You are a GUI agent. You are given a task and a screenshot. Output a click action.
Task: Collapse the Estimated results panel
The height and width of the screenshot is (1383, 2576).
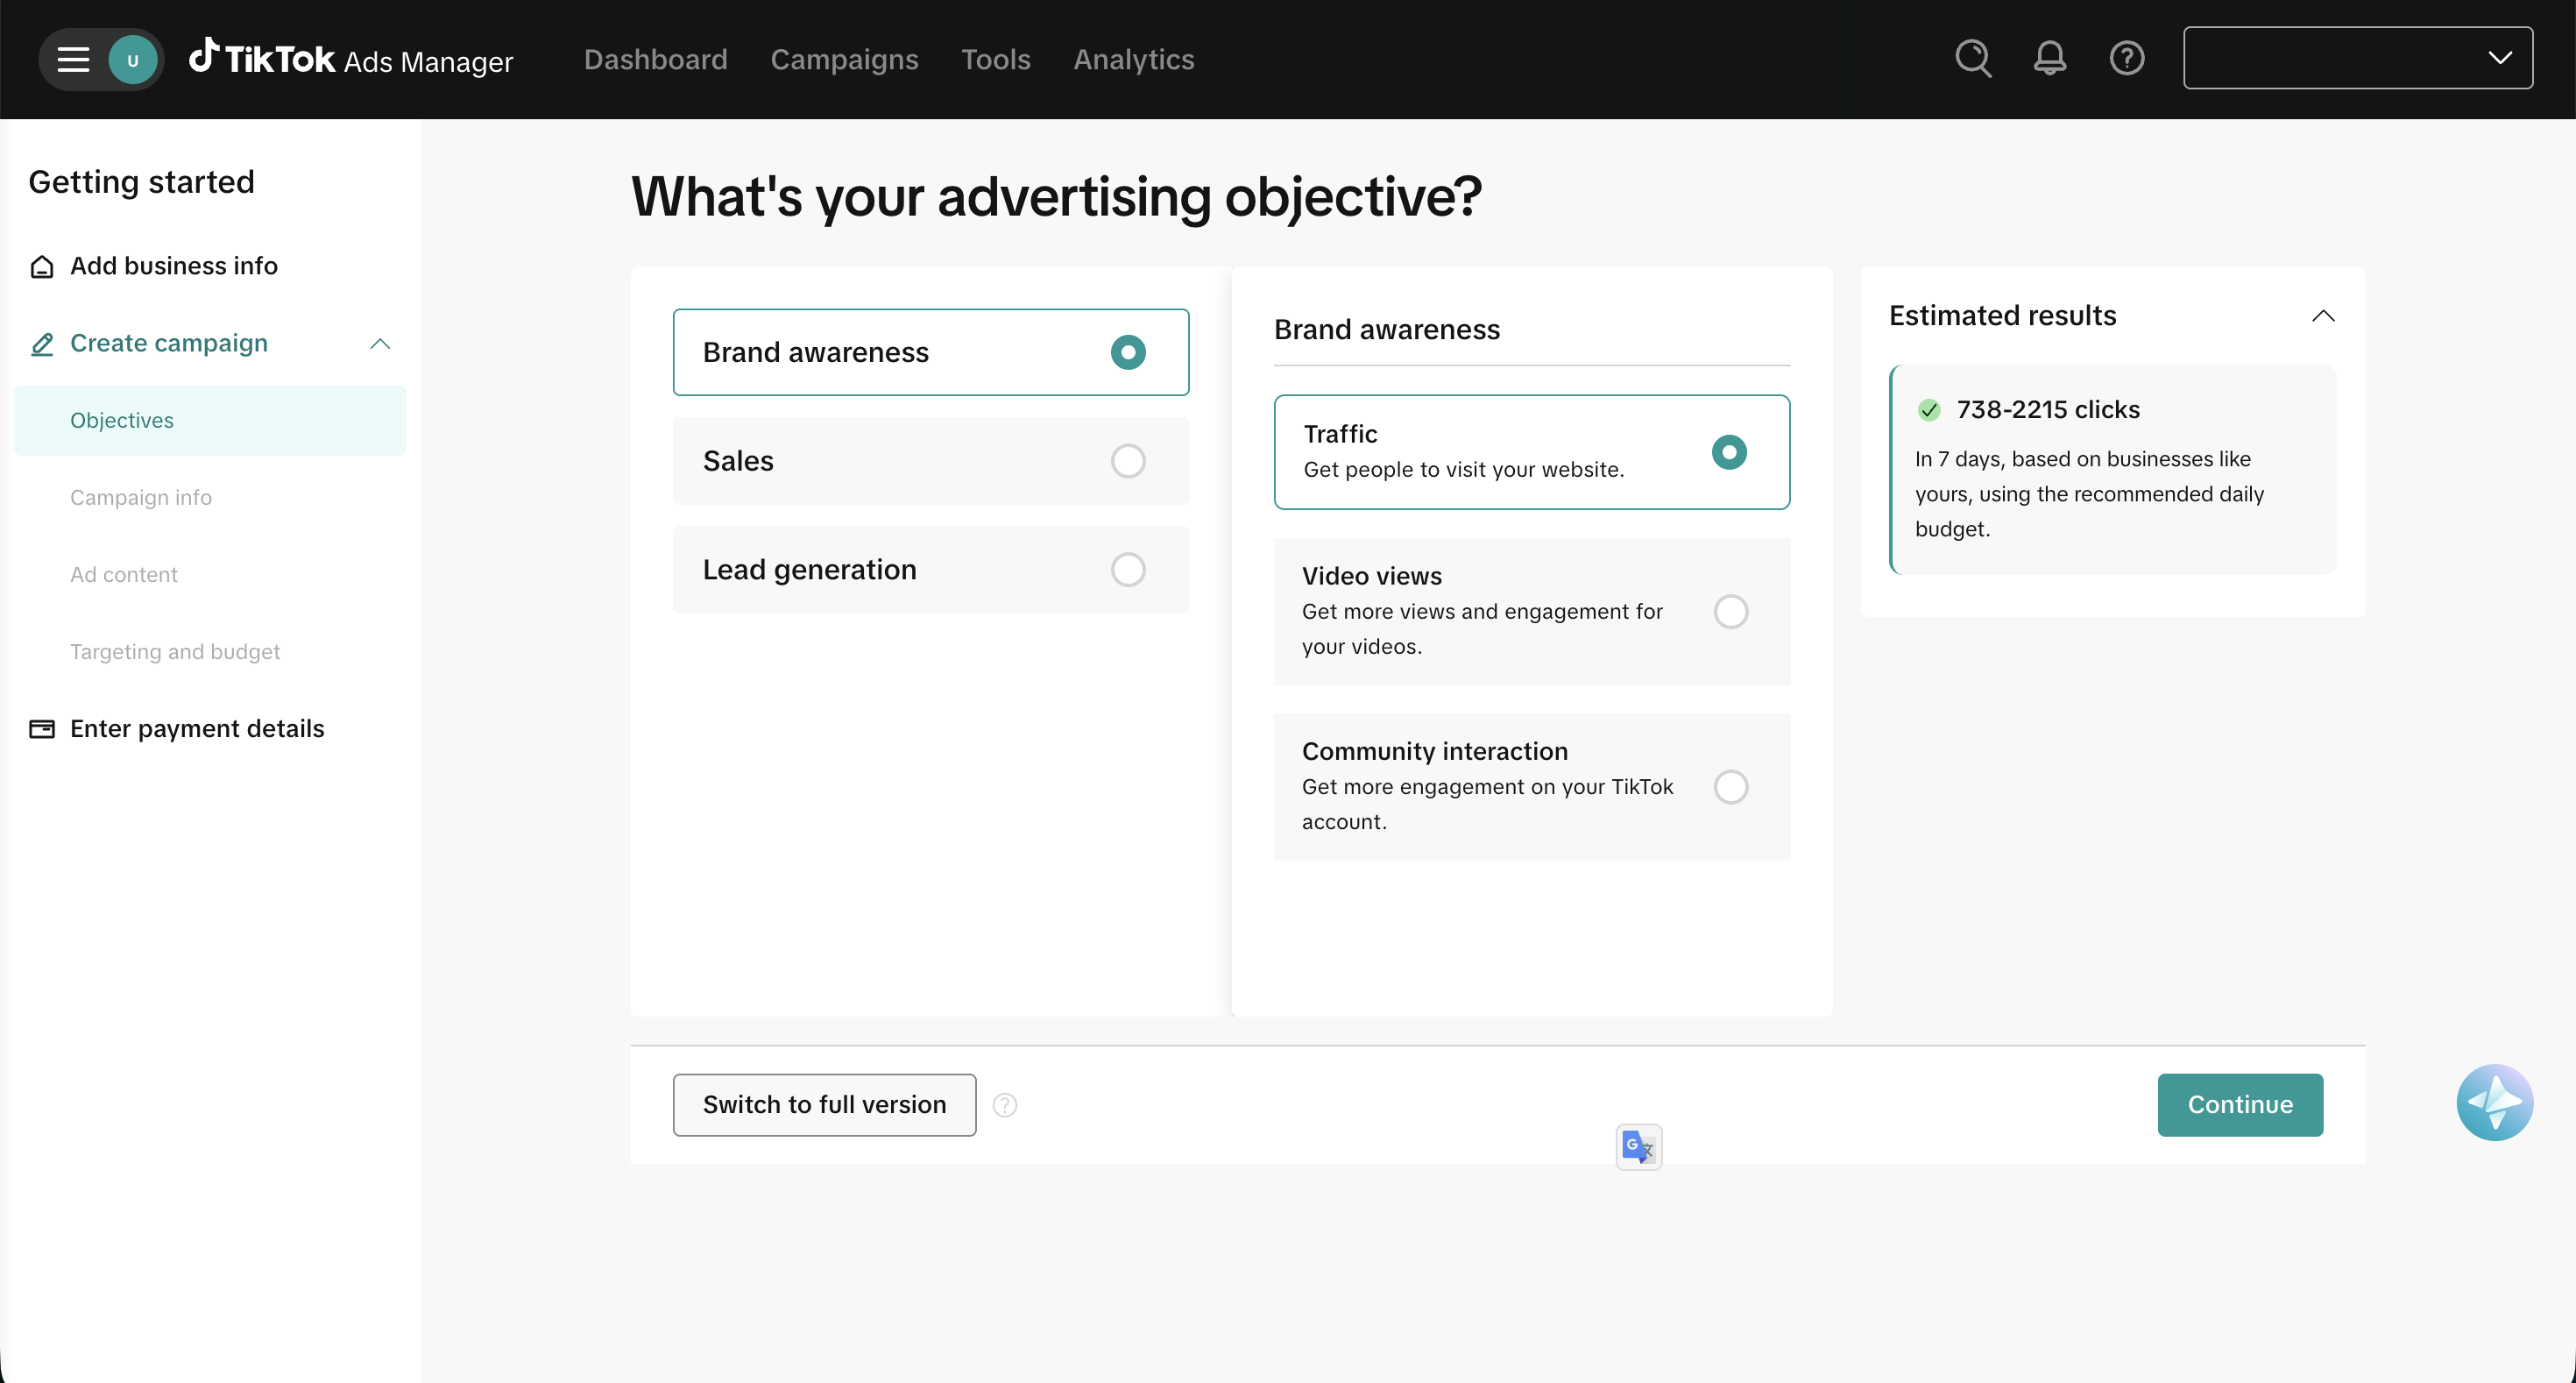(x=2322, y=316)
